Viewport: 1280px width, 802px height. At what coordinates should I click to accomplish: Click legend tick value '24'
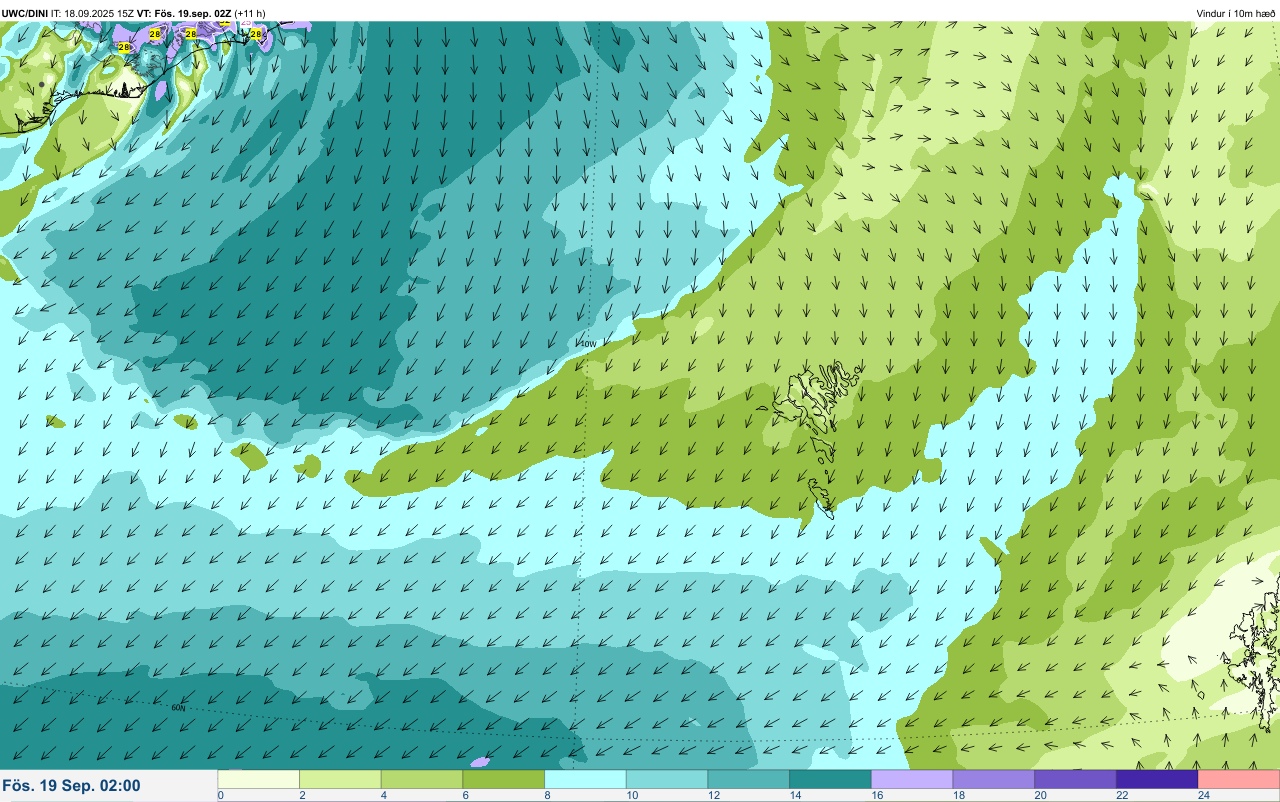point(1204,795)
